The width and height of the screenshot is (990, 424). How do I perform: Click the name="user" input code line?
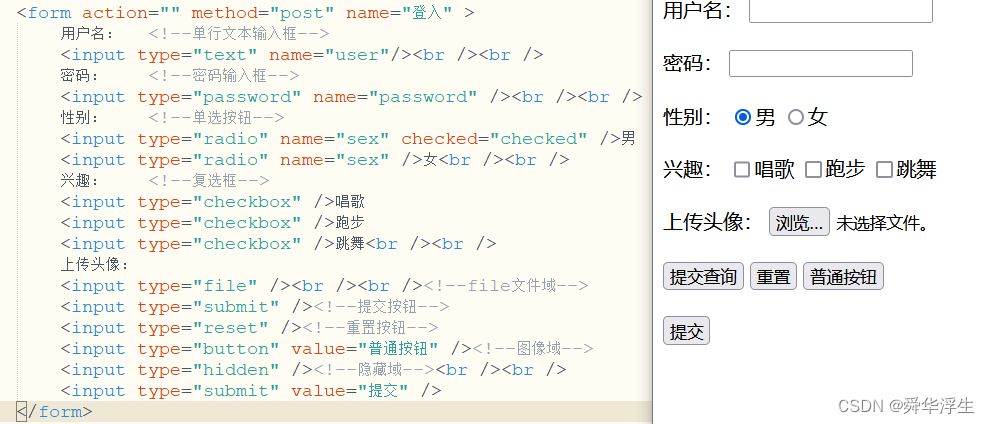click(302, 55)
